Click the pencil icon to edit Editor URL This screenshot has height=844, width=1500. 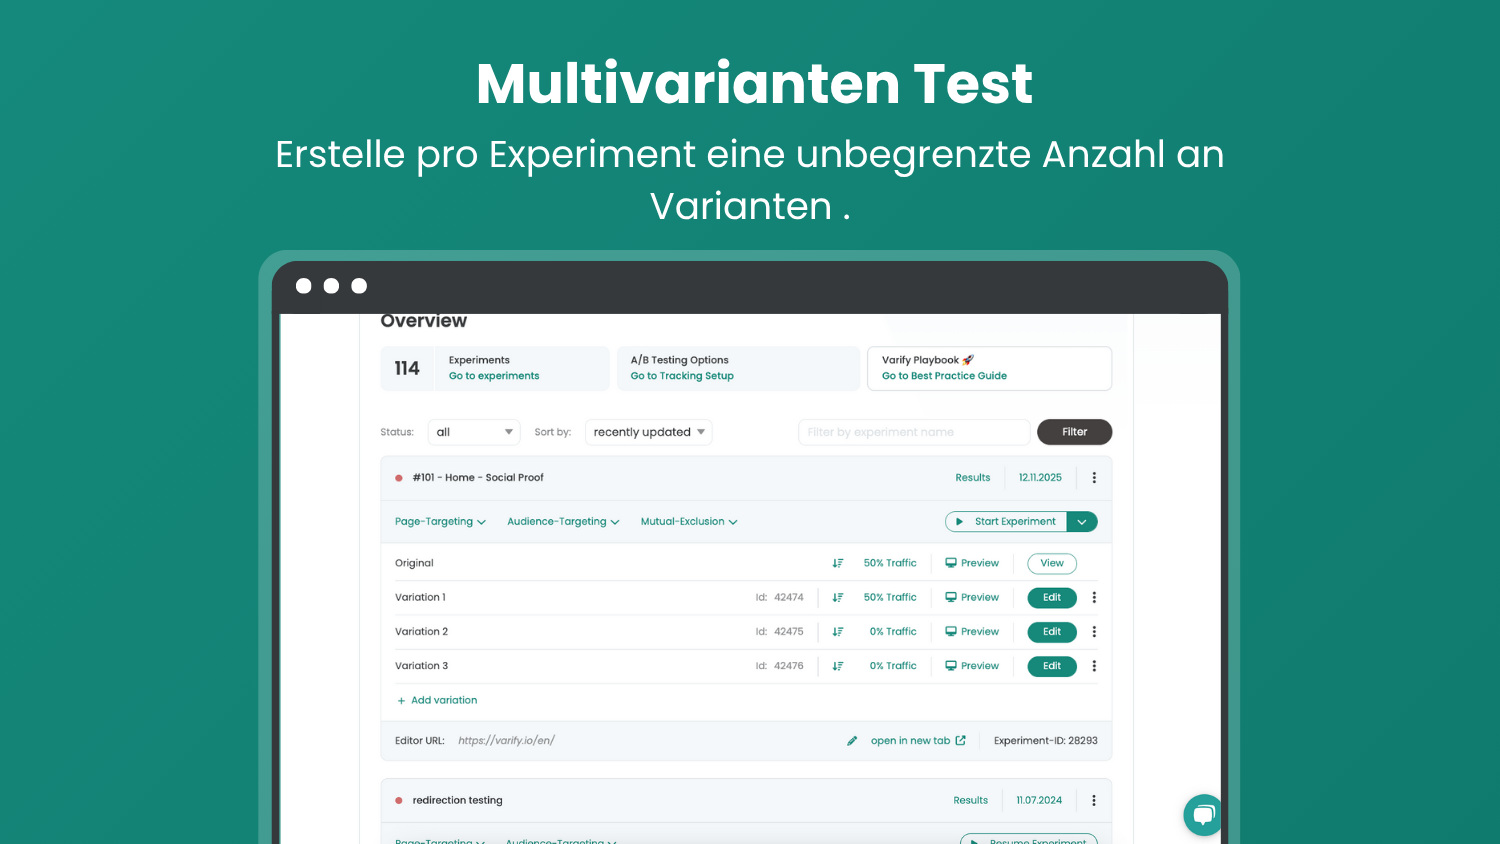pyautogui.click(x=852, y=741)
